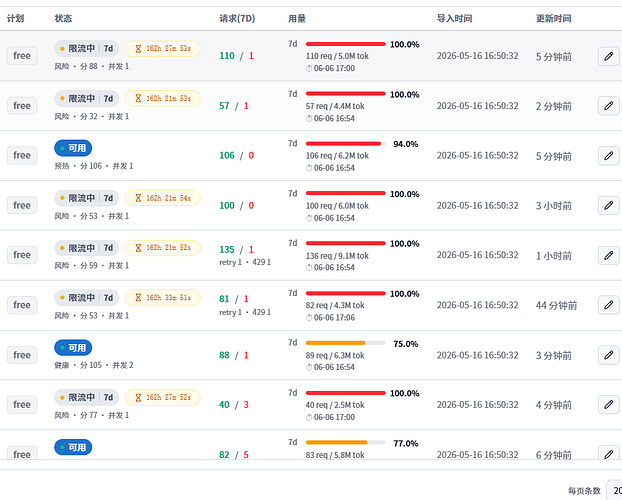Sort by the 用量 column header
This screenshot has width=622, height=500.
pyautogui.click(x=297, y=18)
